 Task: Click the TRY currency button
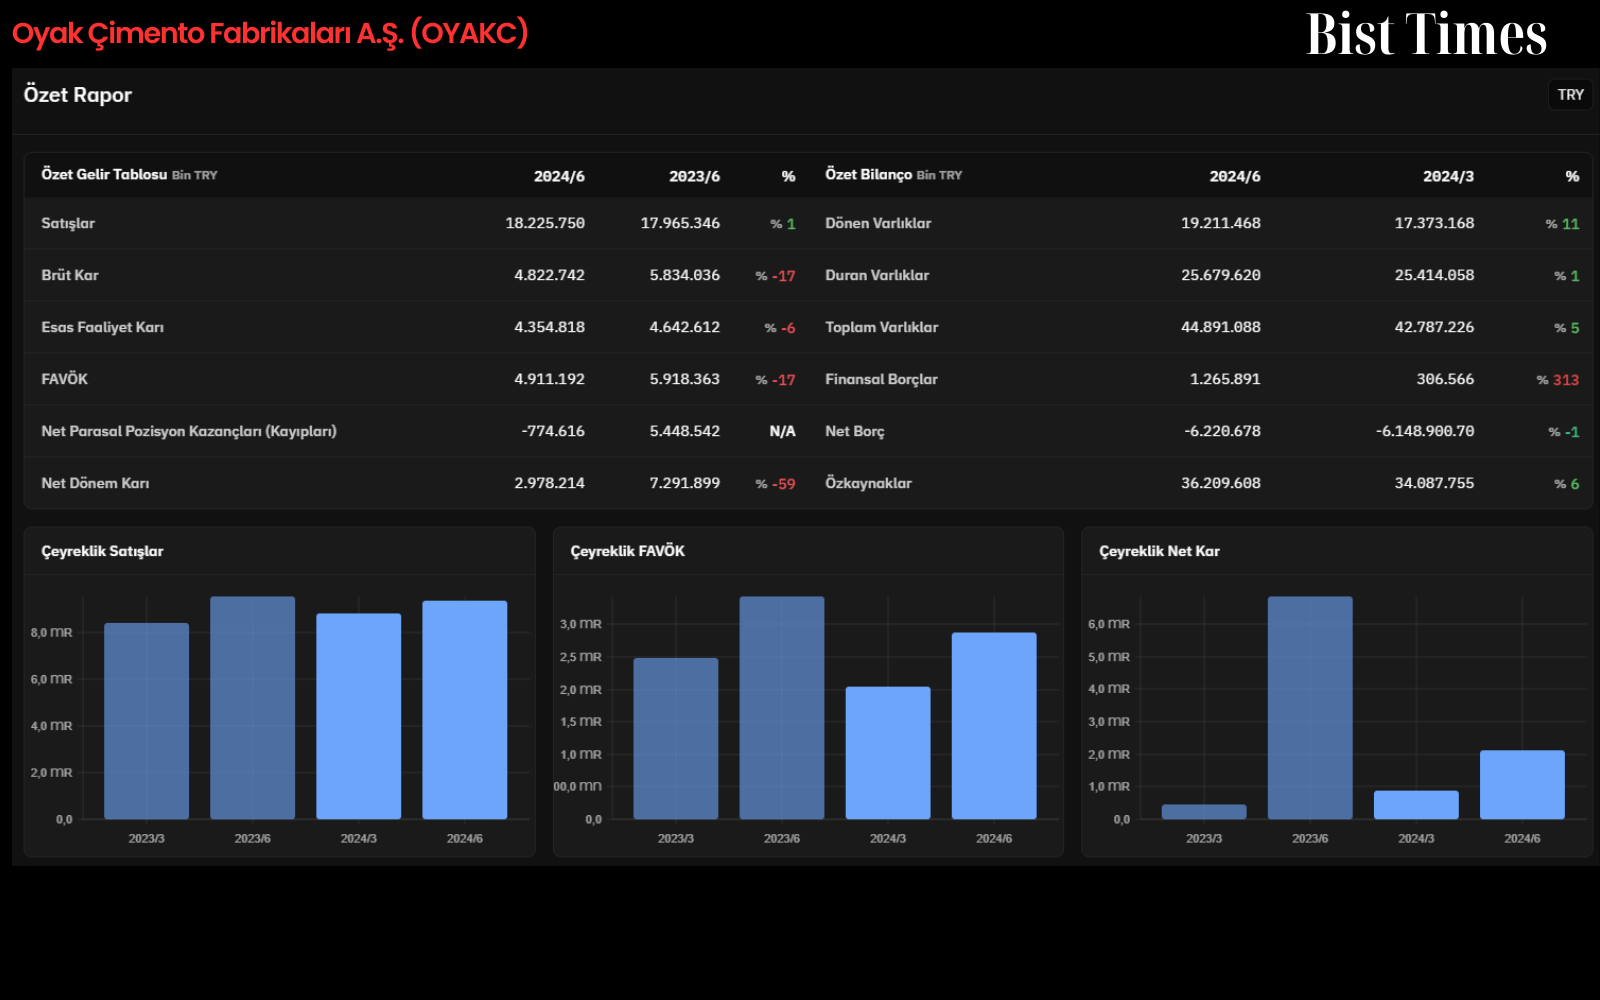(x=1570, y=95)
